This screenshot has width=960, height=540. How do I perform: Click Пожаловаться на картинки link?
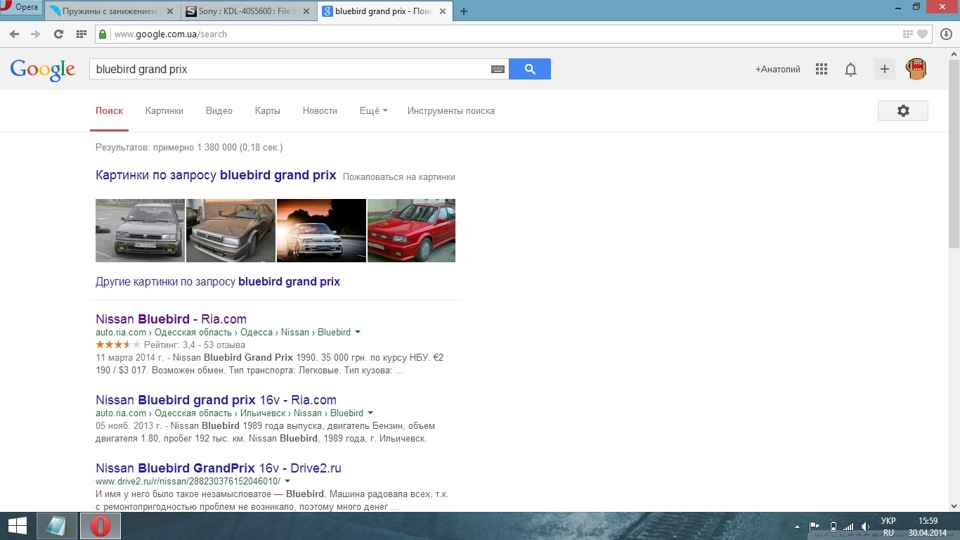point(399,177)
